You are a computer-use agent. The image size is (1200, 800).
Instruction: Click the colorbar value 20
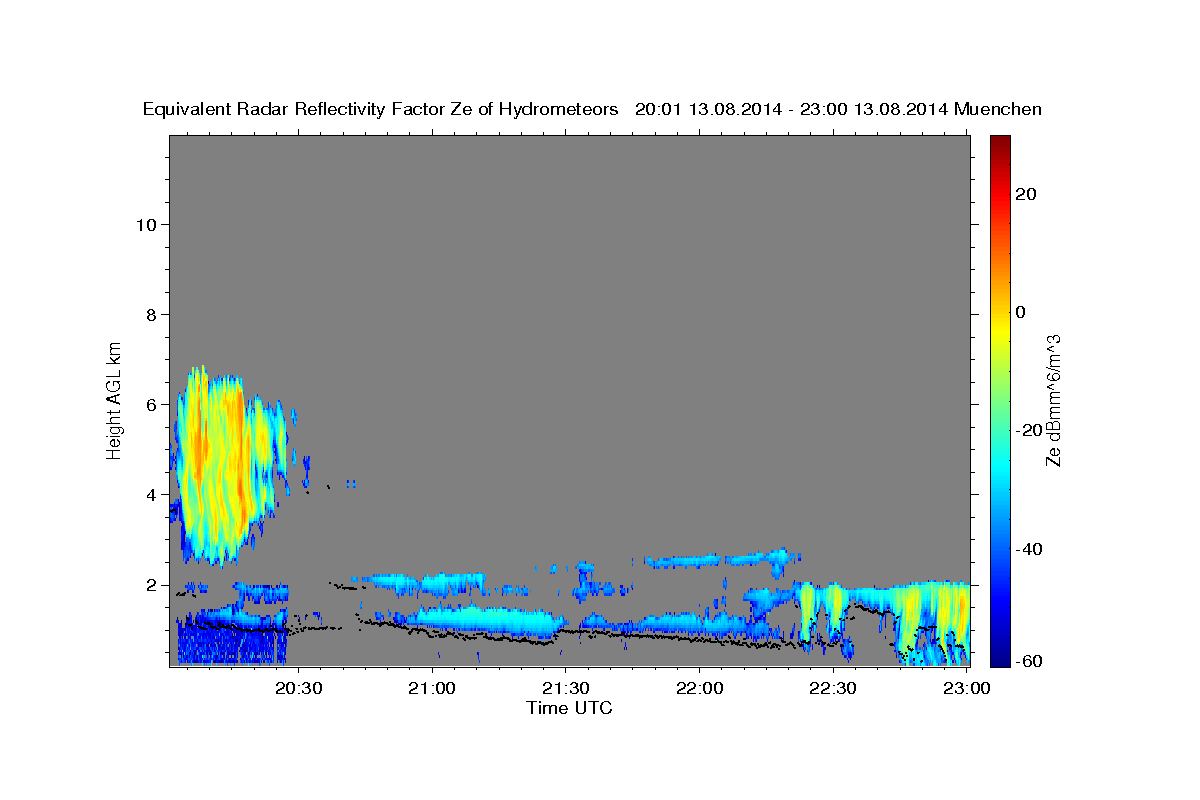click(x=1024, y=194)
